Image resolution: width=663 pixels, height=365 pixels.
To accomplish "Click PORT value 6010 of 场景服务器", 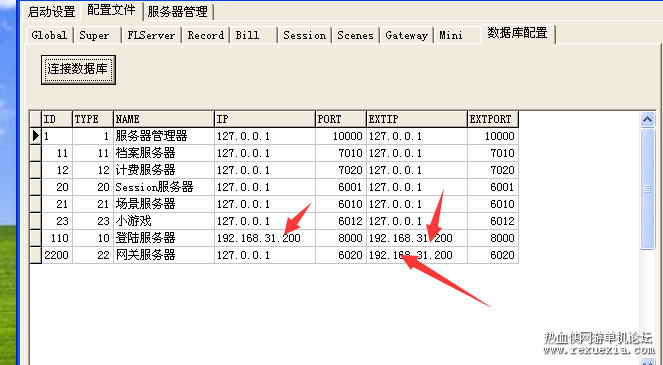I will click(341, 204).
